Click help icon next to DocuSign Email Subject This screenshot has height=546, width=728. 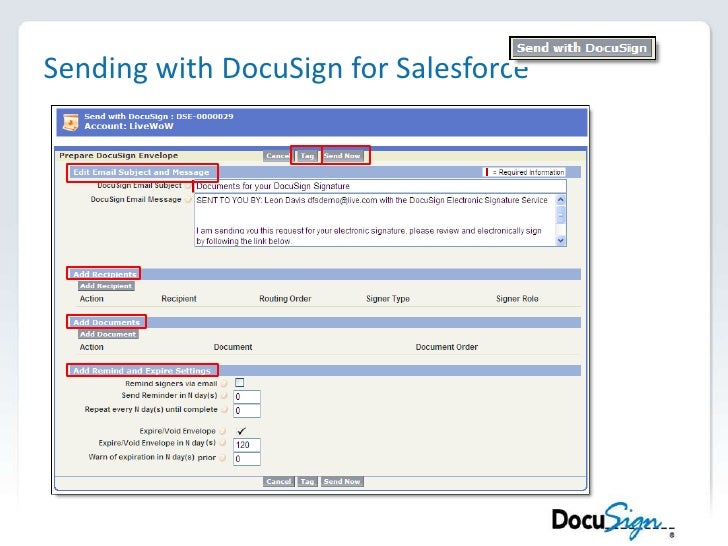(188, 186)
